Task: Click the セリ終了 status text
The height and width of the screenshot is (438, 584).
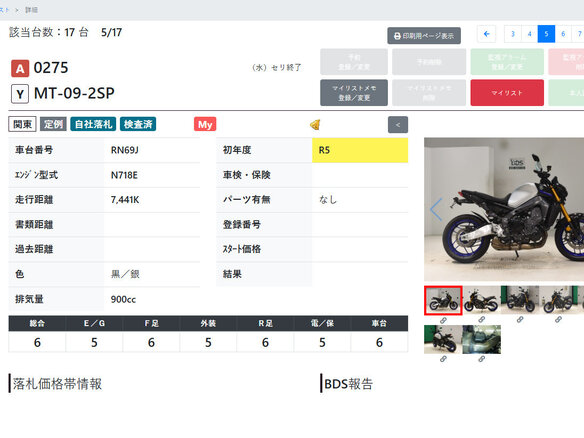Action: [286, 68]
